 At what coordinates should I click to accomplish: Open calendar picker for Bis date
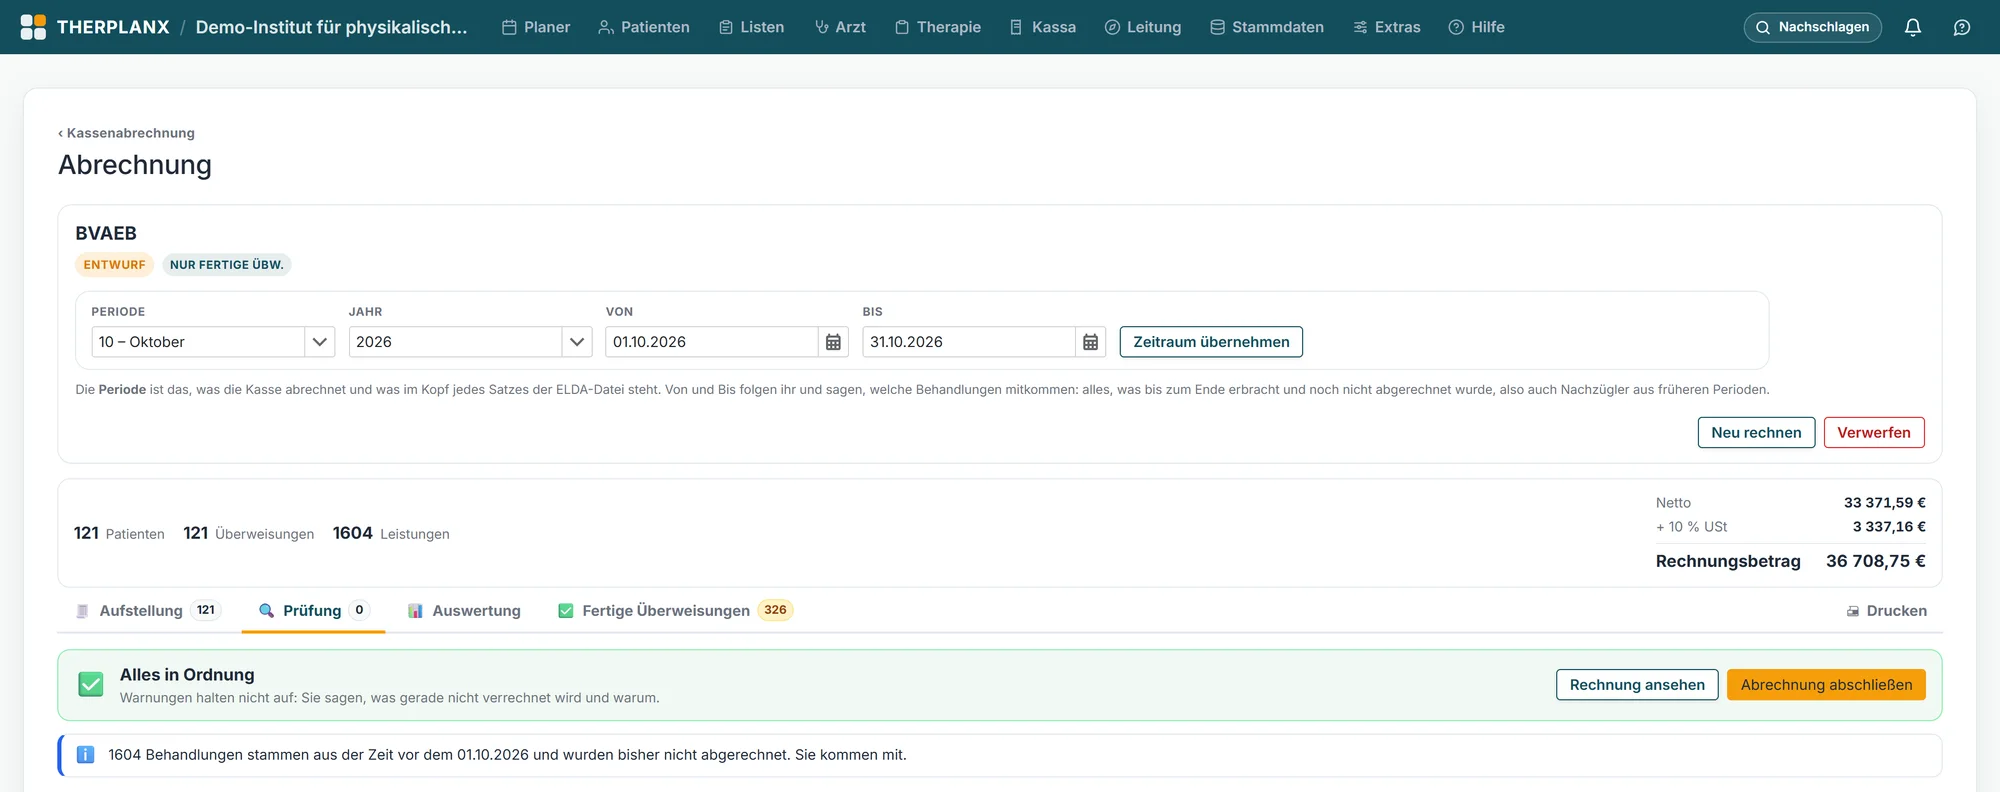1090,342
